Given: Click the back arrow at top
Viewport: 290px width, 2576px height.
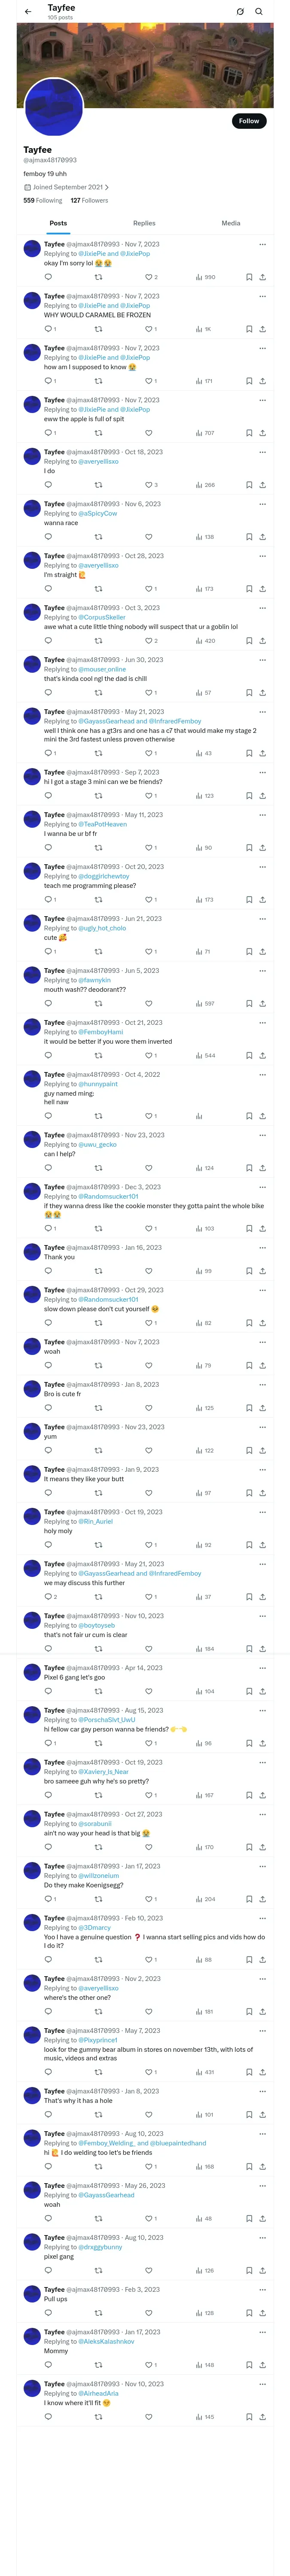Looking at the screenshot, I should tap(28, 11).
